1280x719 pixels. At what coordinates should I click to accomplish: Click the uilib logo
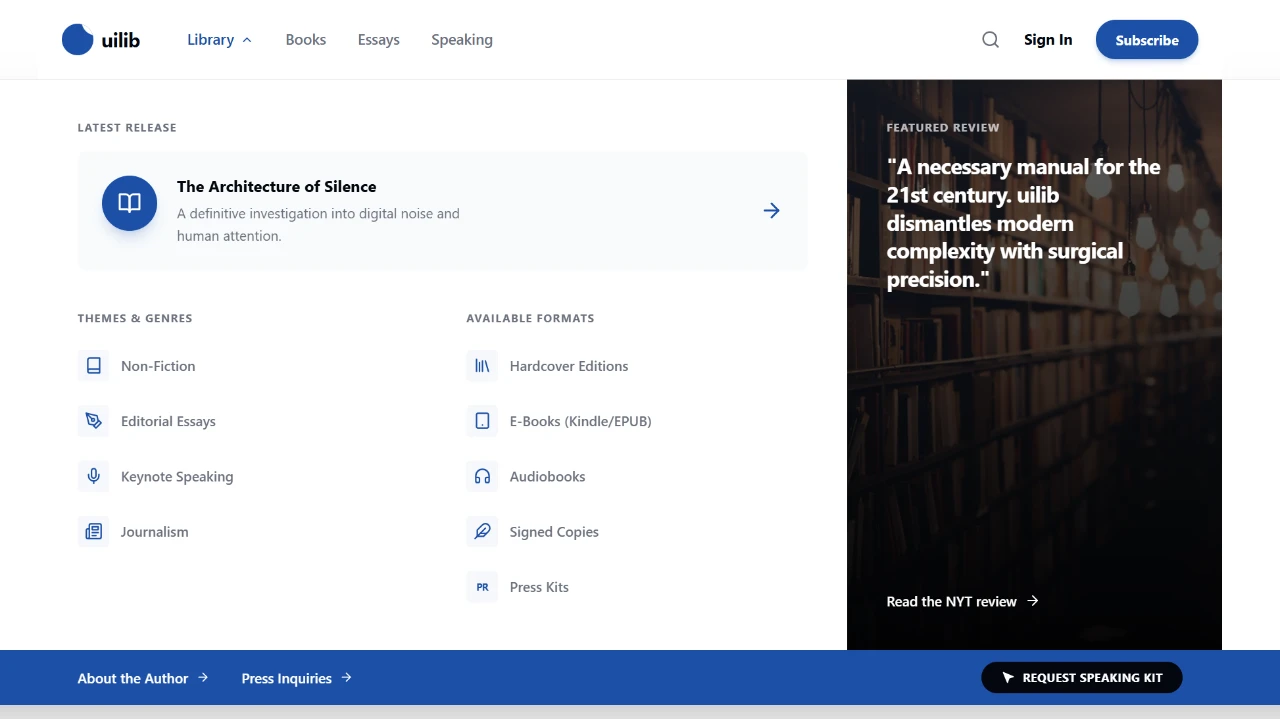[x=101, y=39]
